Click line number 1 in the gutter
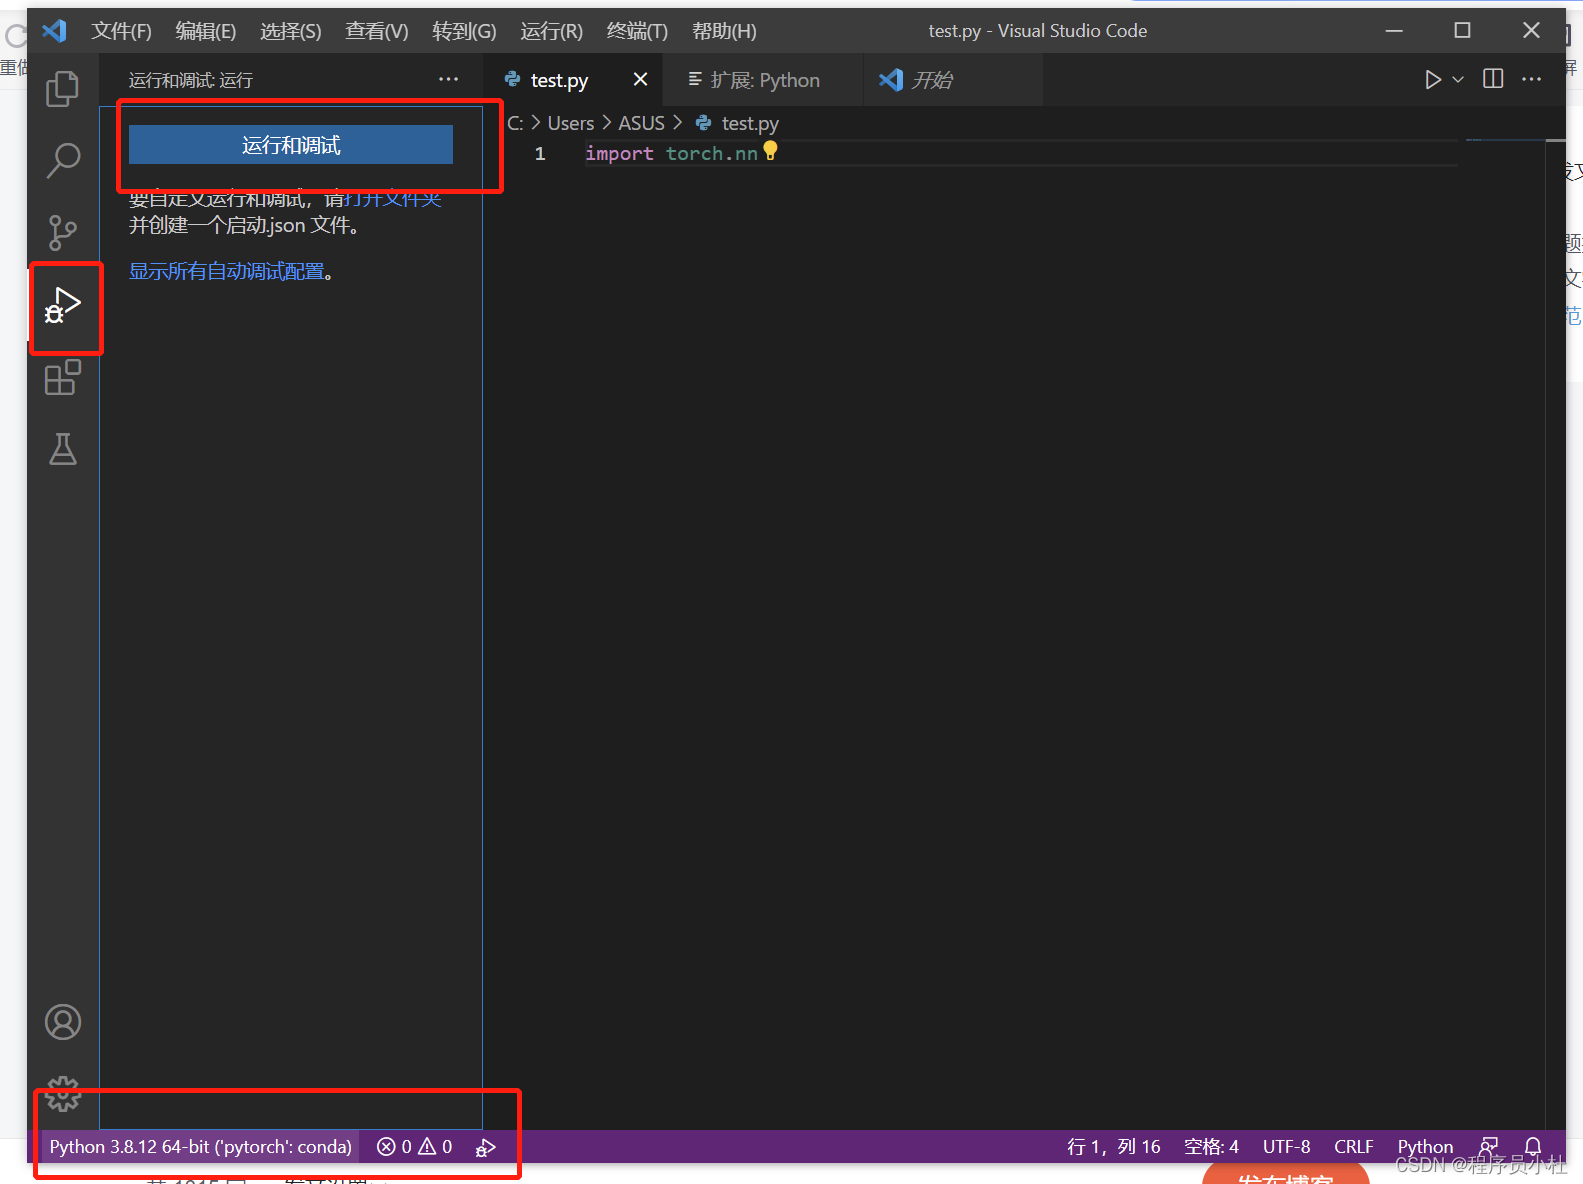Viewport: 1583px width, 1184px height. [x=540, y=153]
